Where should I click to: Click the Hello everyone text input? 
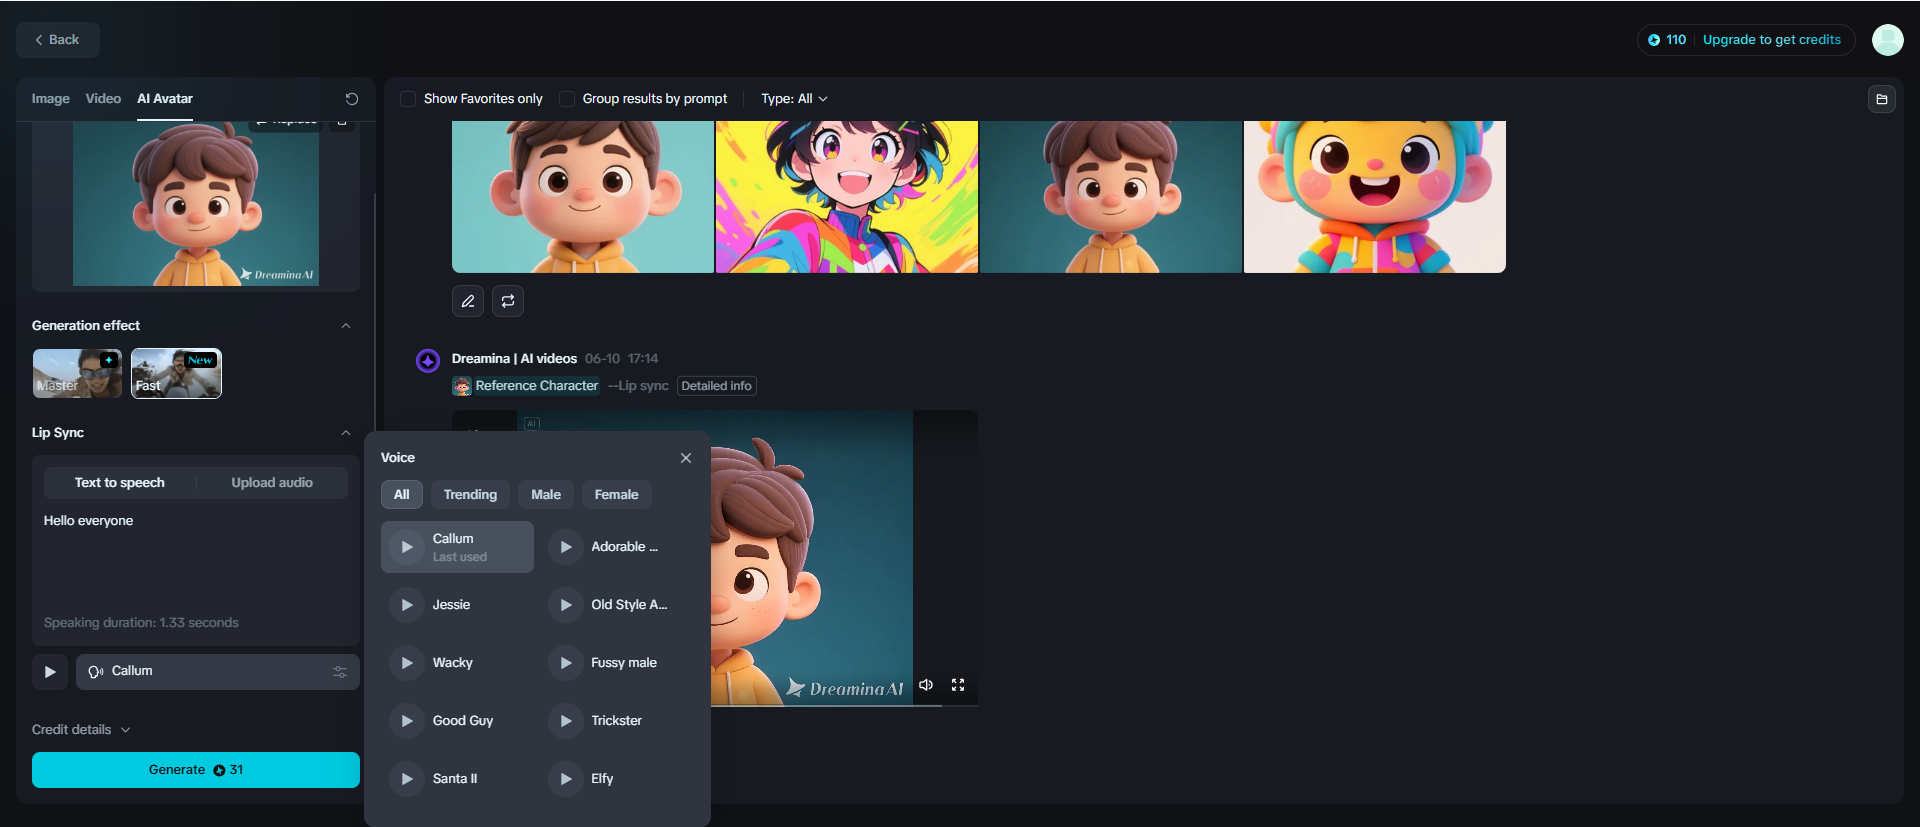pyautogui.click(x=196, y=559)
